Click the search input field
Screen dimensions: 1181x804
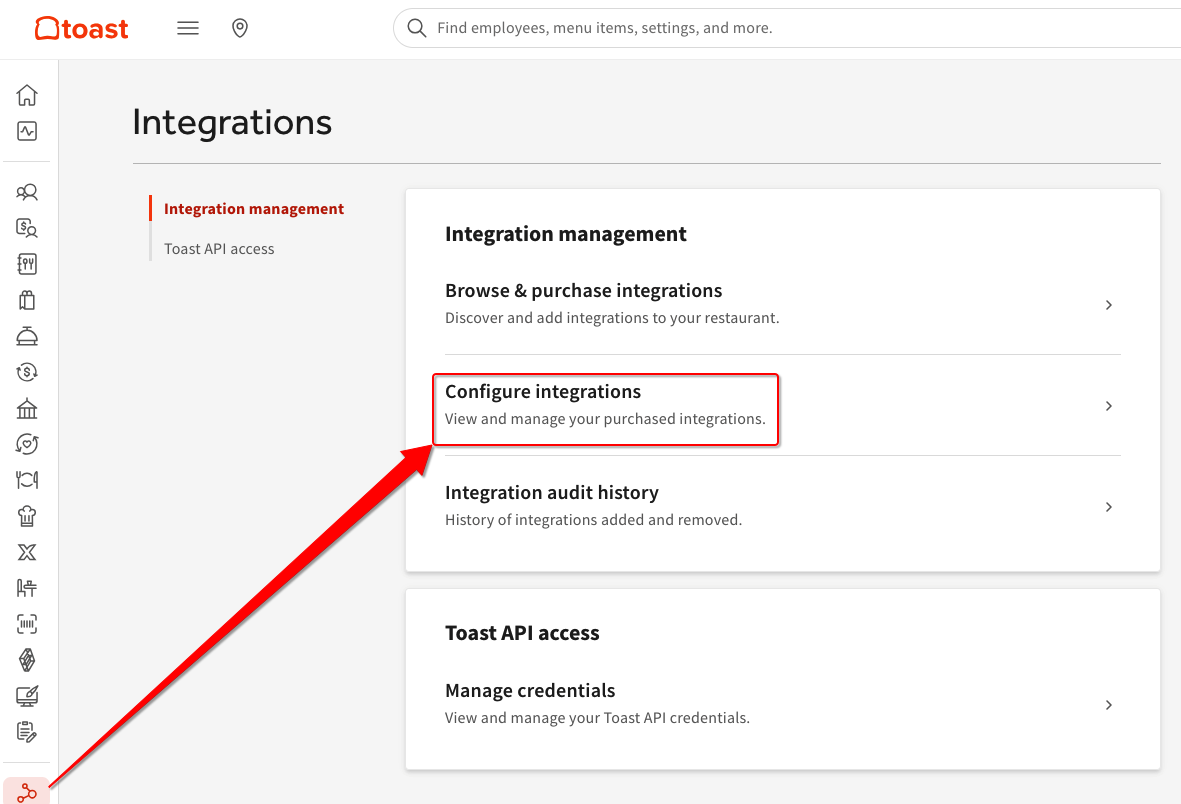click(x=780, y=29)
